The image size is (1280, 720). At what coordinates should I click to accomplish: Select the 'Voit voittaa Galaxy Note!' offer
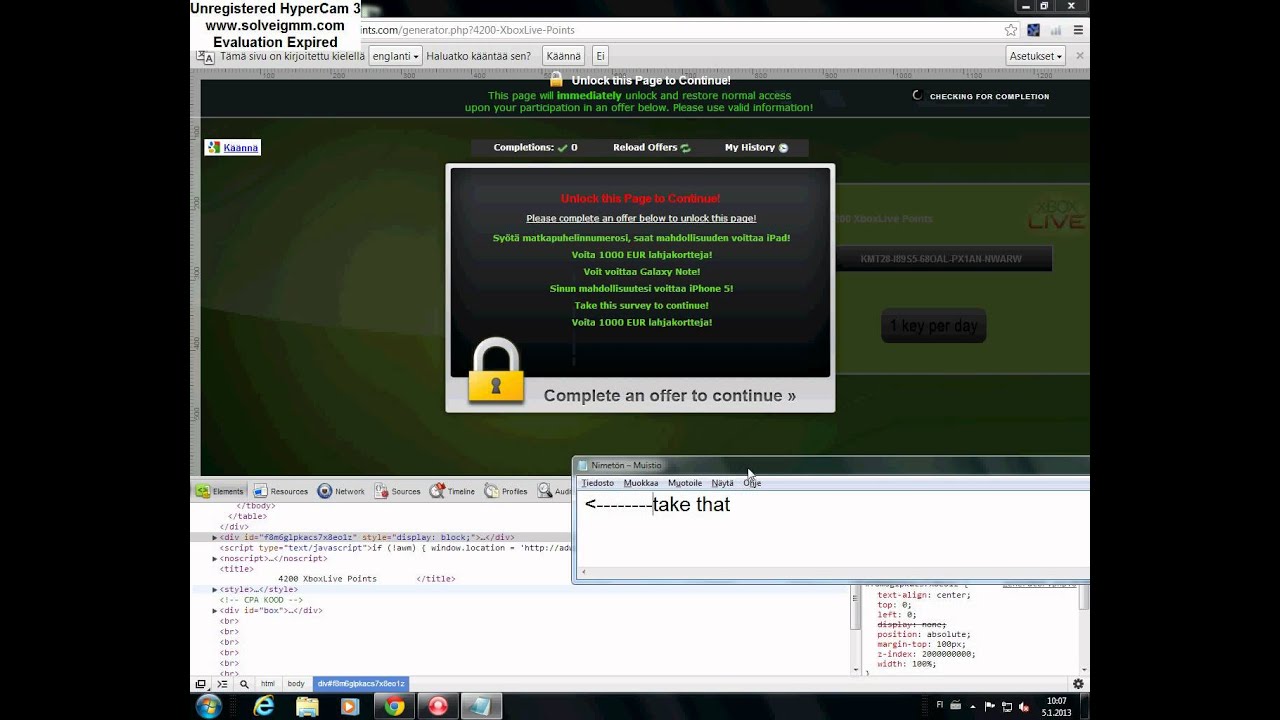641,272
